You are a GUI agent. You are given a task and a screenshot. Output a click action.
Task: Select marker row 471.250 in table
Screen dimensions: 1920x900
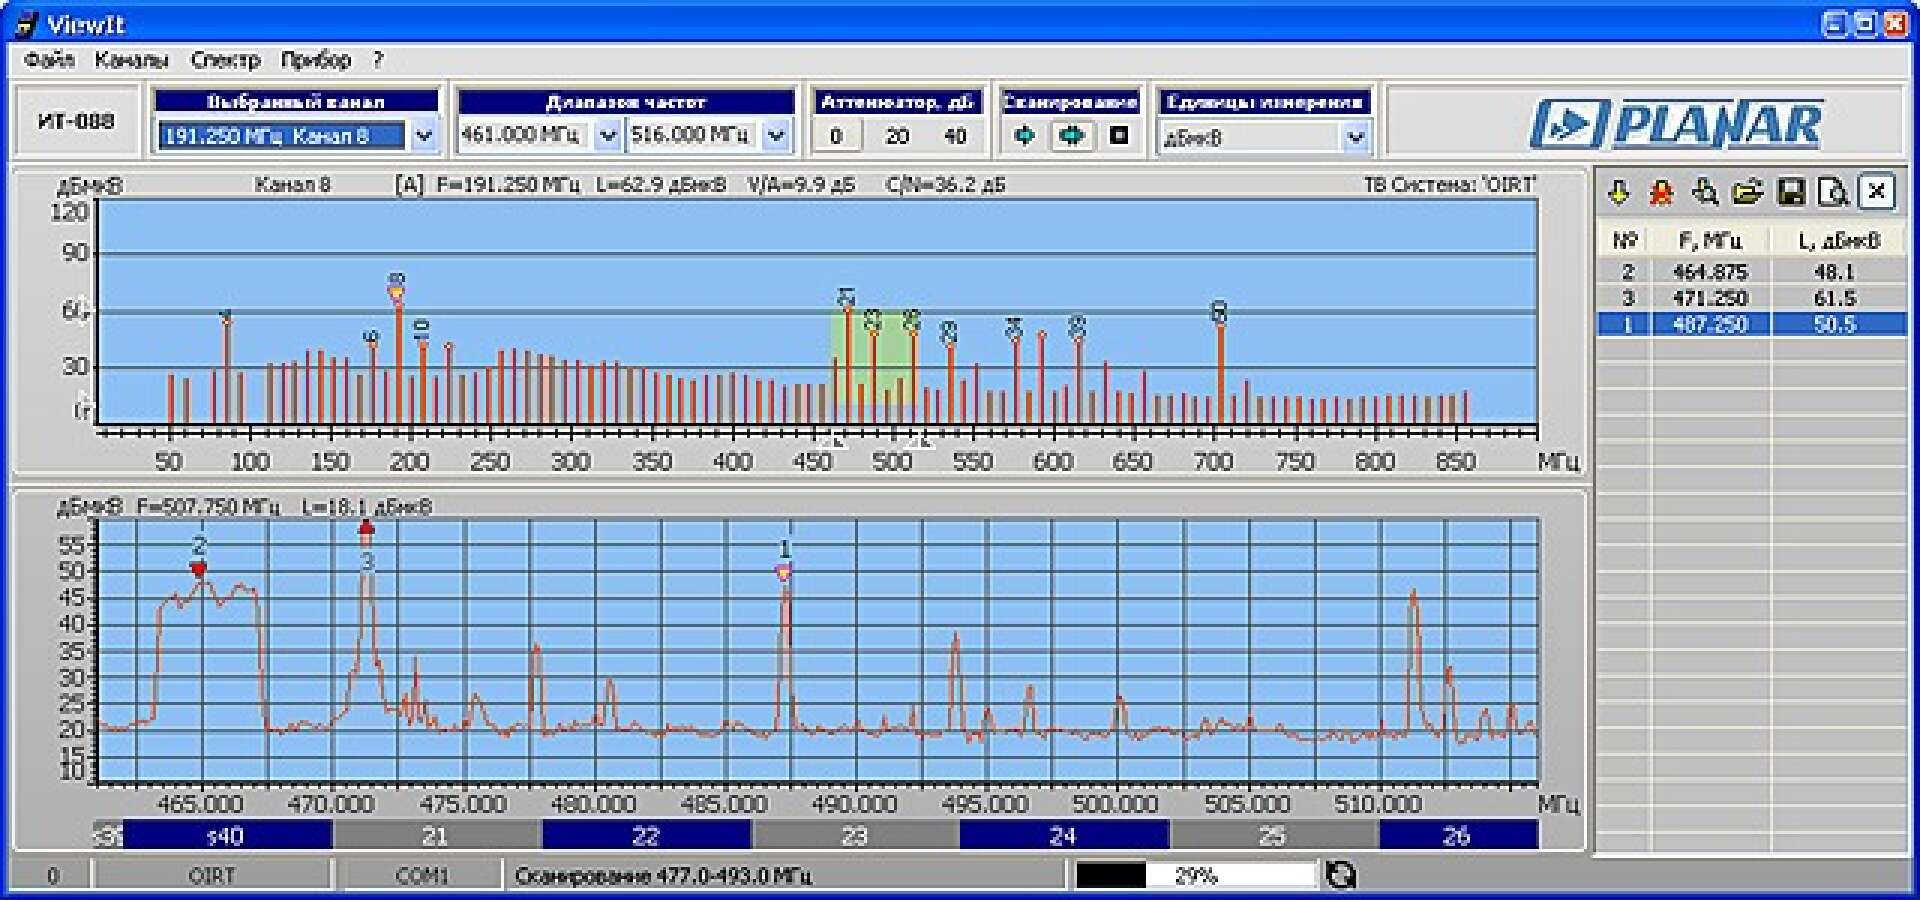1752,298
